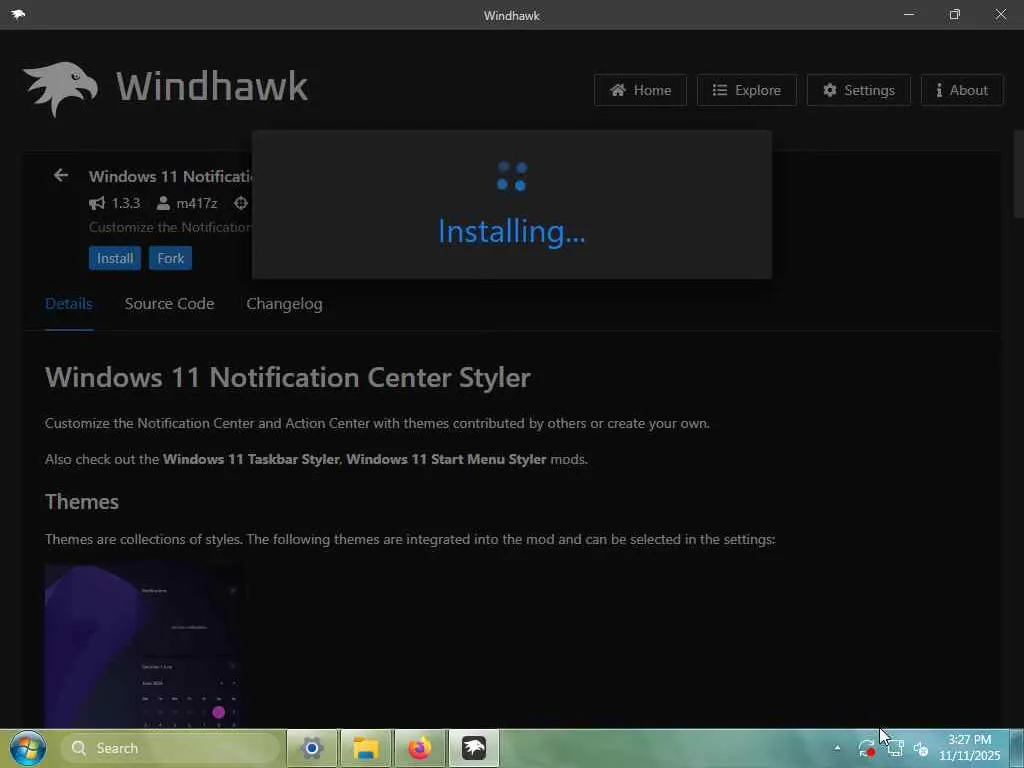Click the Windhawk title bar app icon

pyautogui.click(x=18, y=14)
